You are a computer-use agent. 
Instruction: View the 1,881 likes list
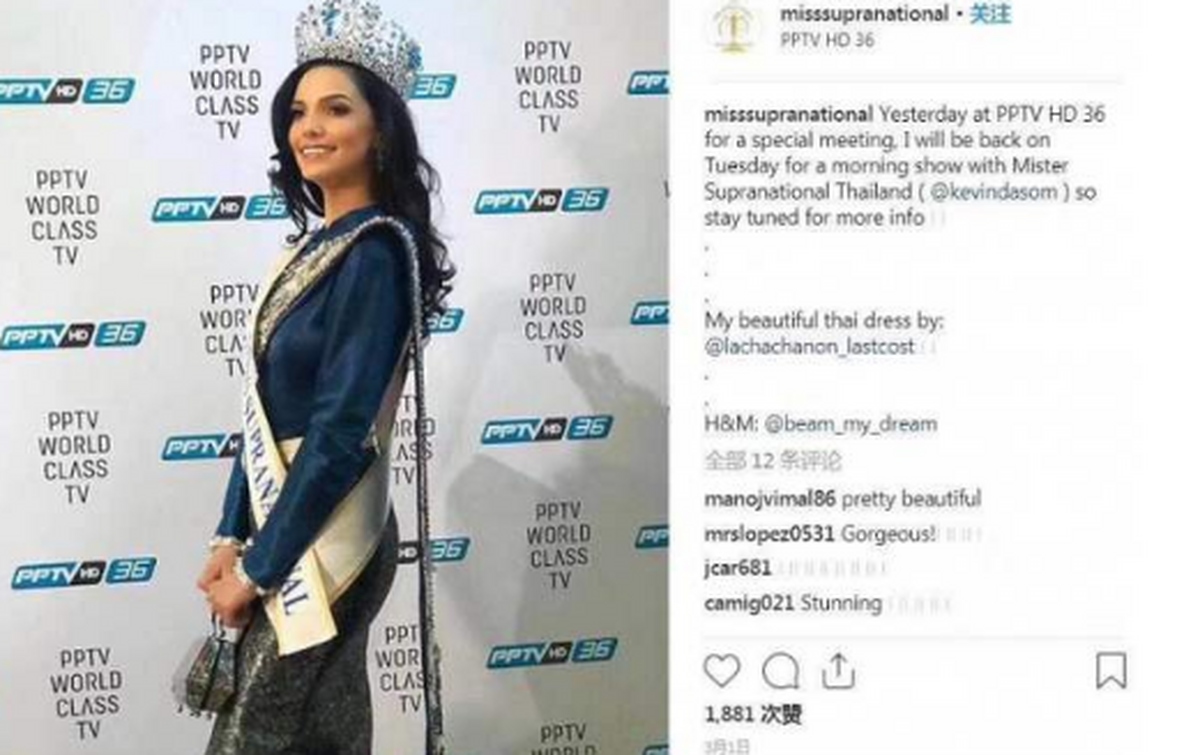click(753, 715)
